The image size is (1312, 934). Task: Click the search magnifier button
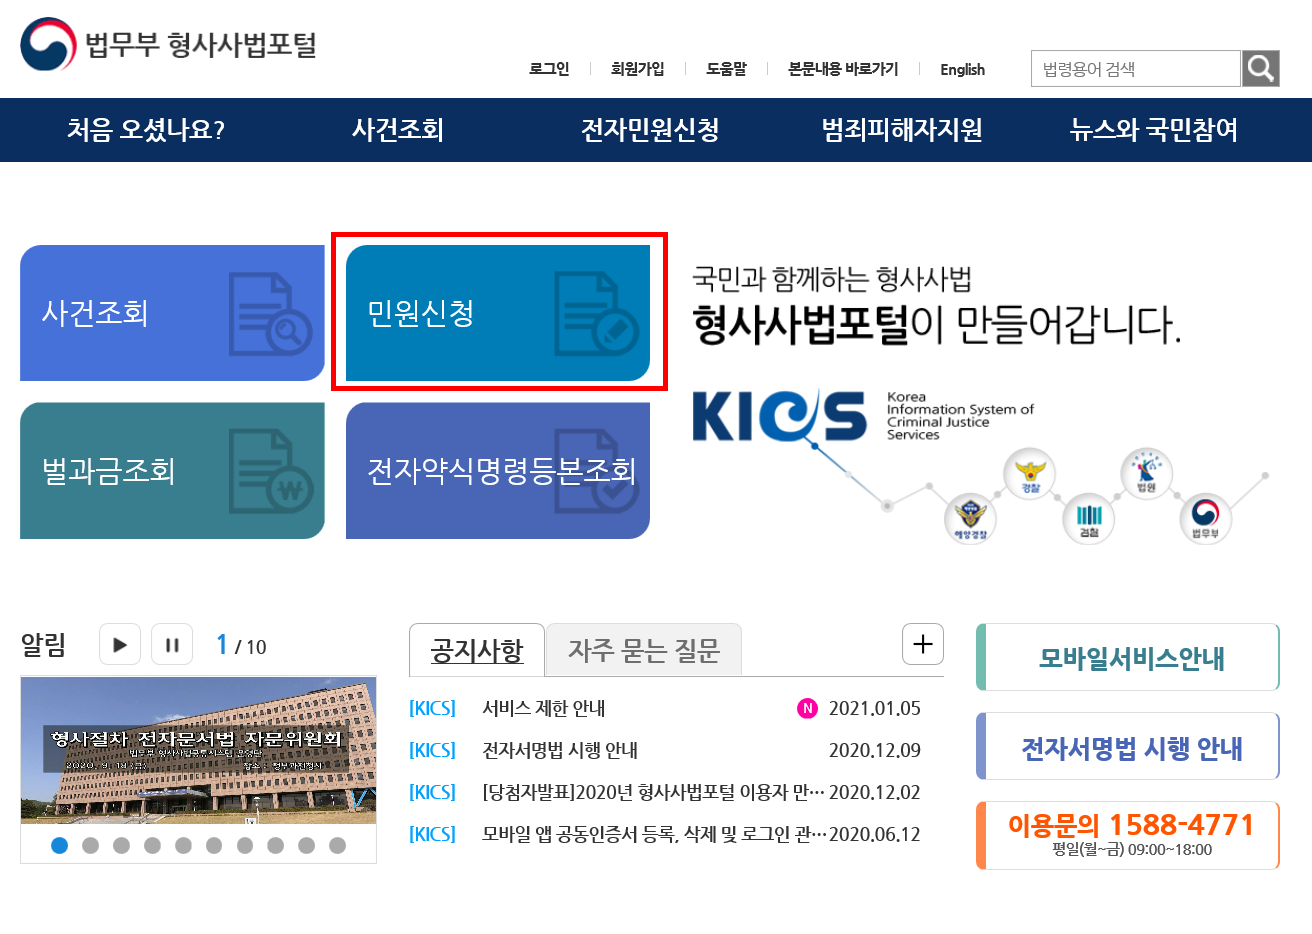1260,68
